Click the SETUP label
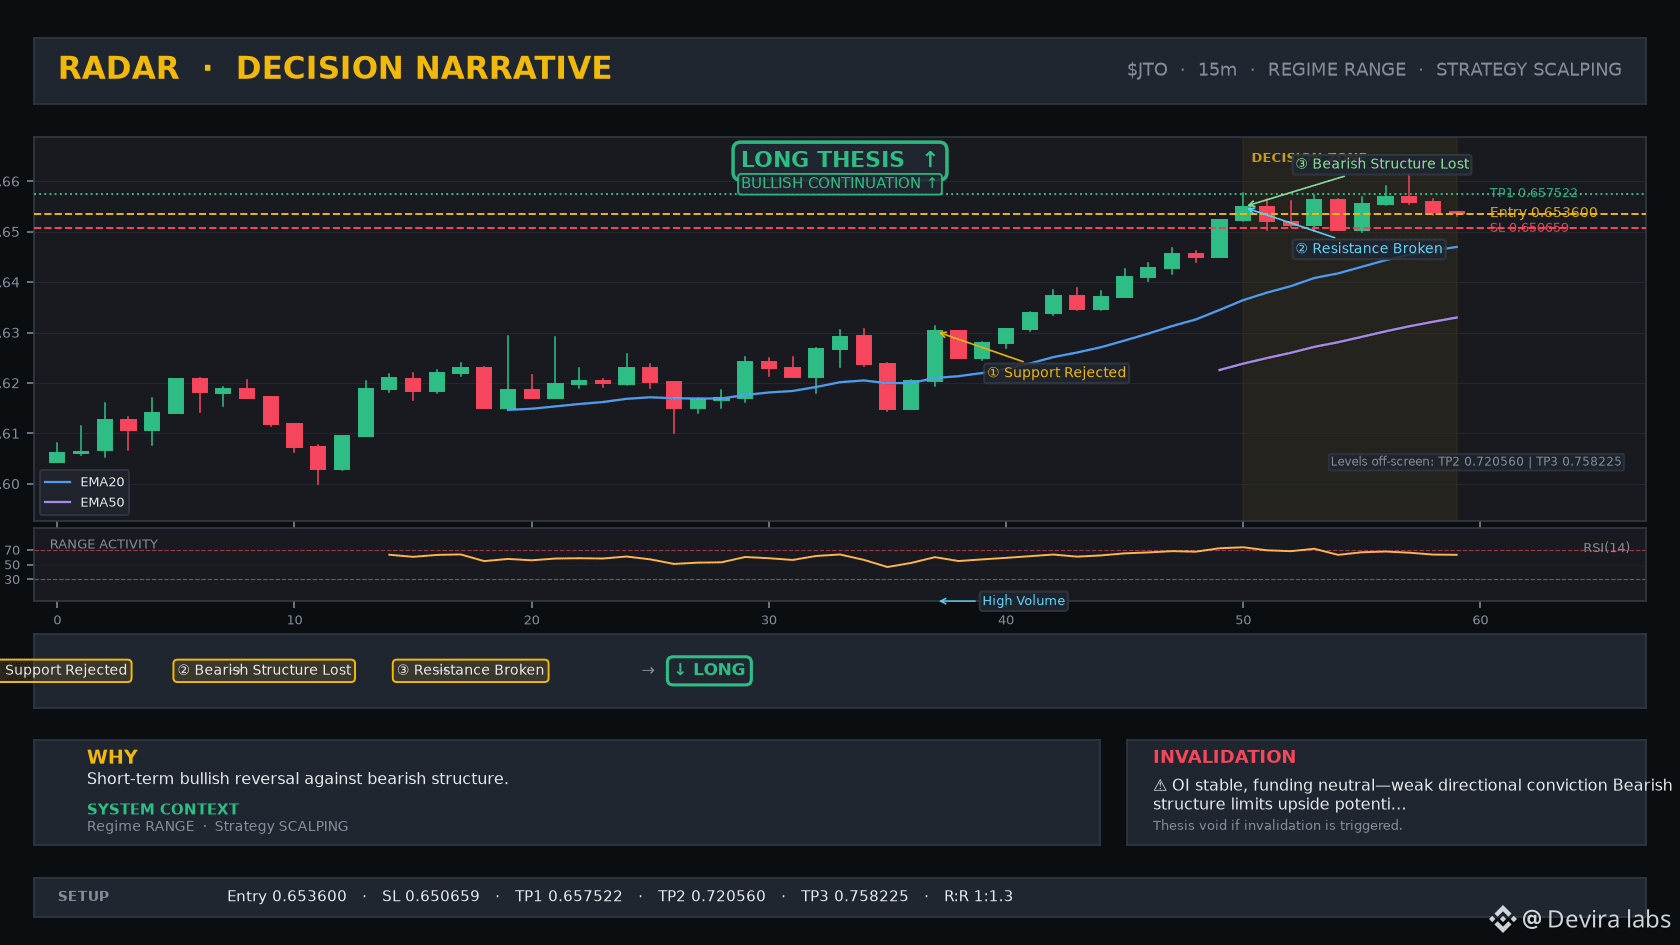The image size is (1680, 945). pyautogui.click(x=83, y=897)
